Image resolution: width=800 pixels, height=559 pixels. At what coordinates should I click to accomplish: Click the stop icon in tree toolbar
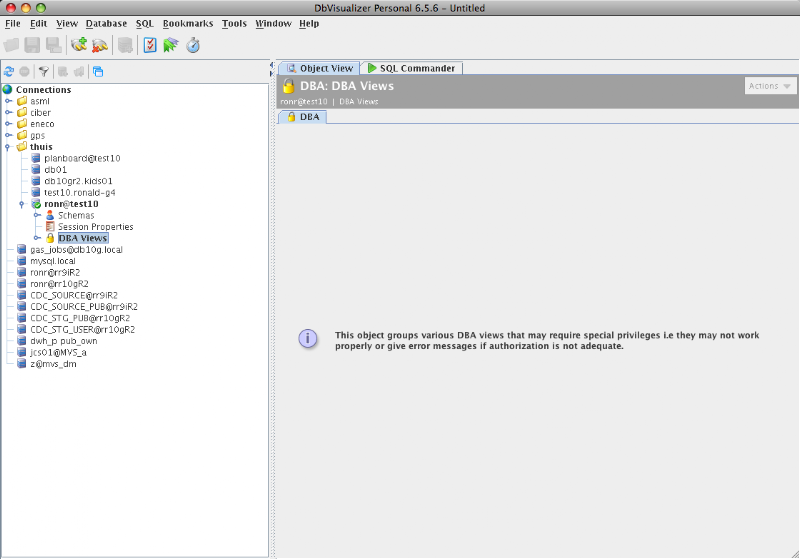[24, 71]
